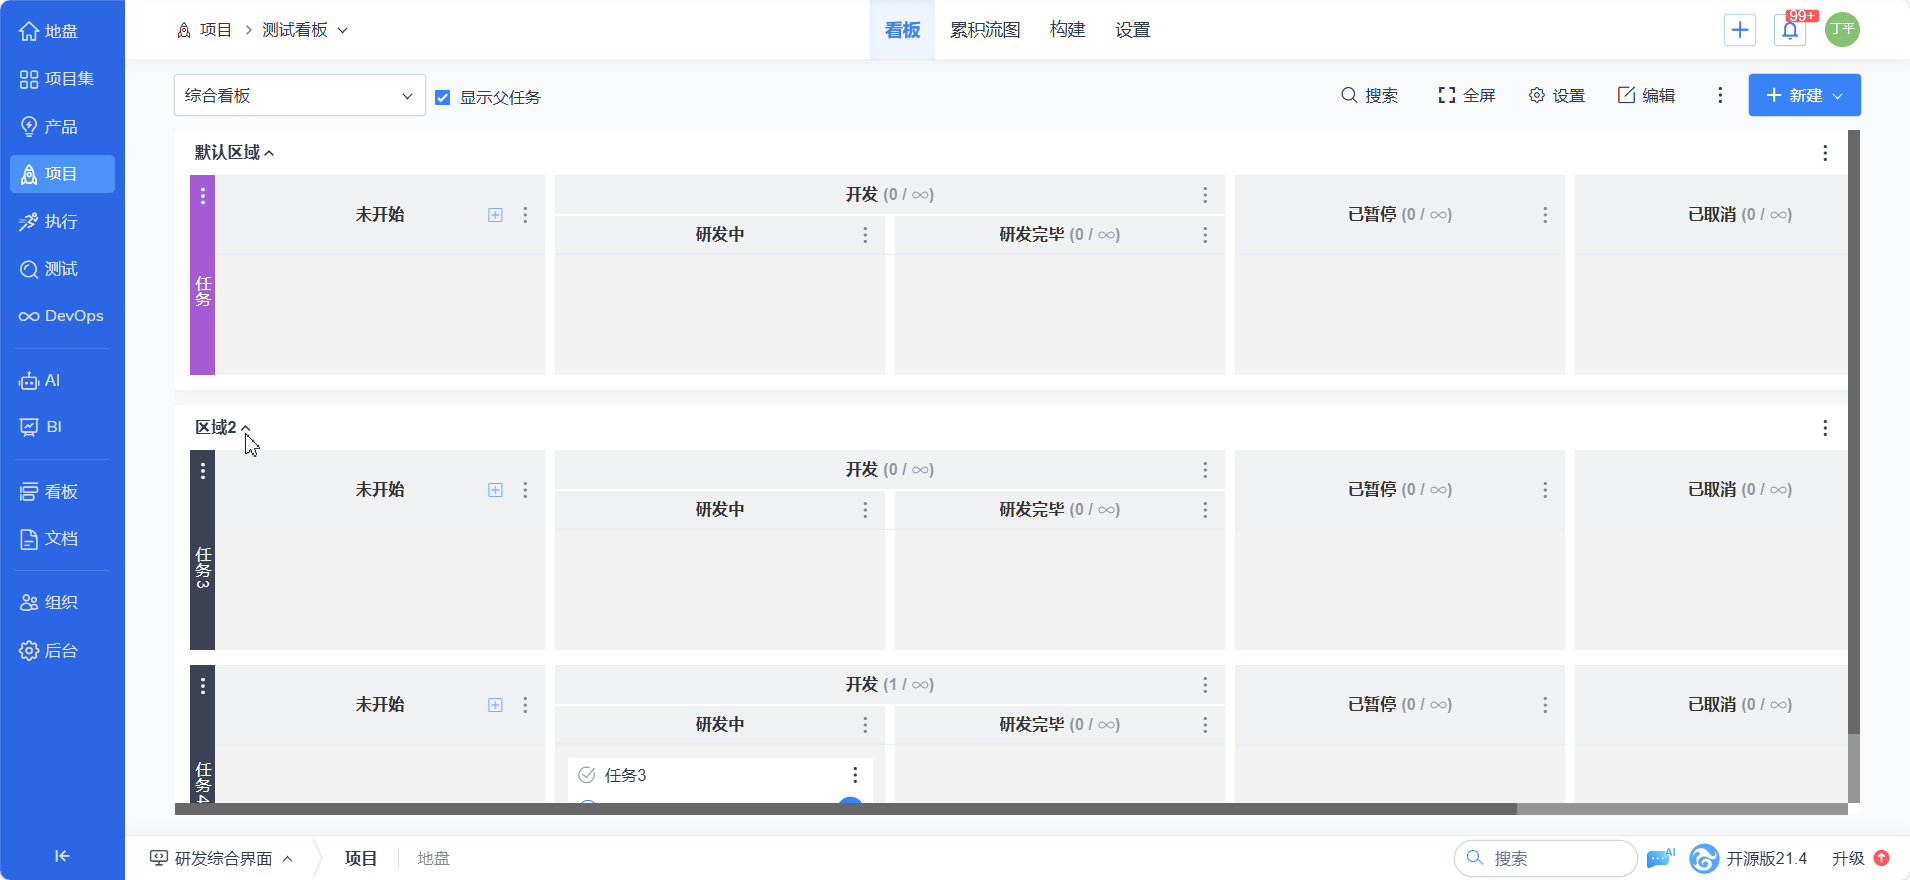This screenshot has height=880, width=1910.
Task: Expand the 新建 button dropdown arrow
Action: (1837, 96)
